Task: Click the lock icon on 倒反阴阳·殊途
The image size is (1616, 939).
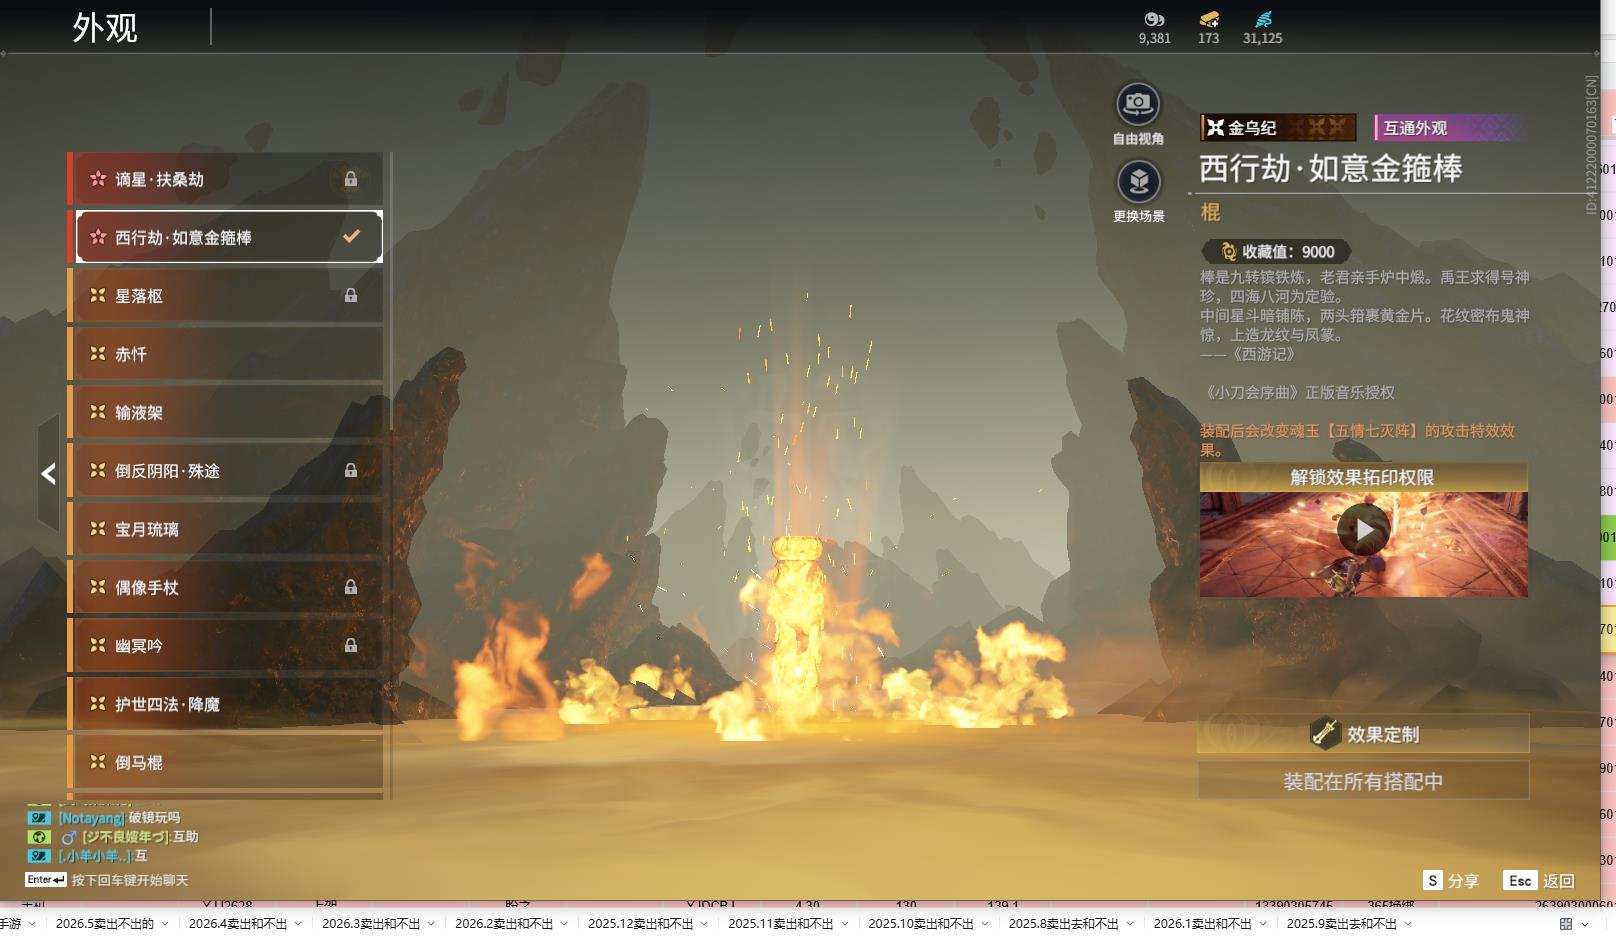Action: (351, 470)
